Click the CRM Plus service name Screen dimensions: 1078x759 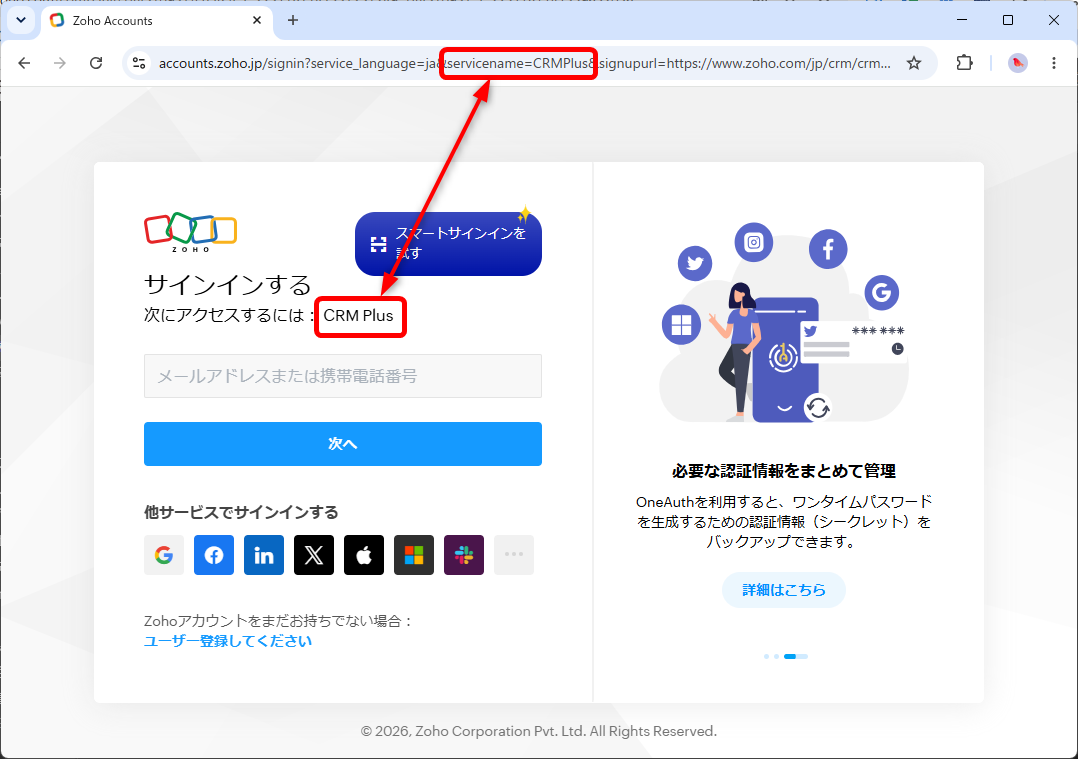click(358, 316)
